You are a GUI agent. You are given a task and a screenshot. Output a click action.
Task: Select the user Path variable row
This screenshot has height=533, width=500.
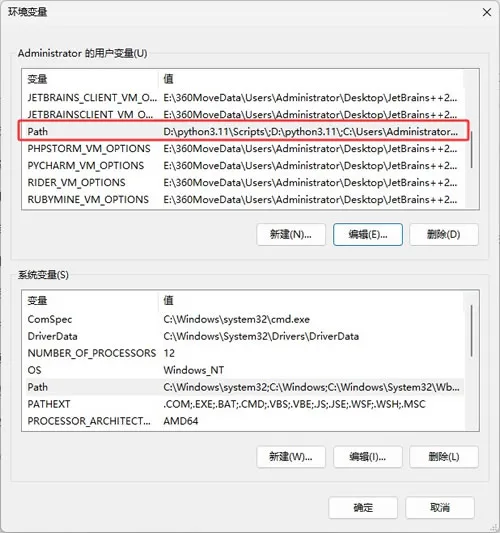pos(243,132)
